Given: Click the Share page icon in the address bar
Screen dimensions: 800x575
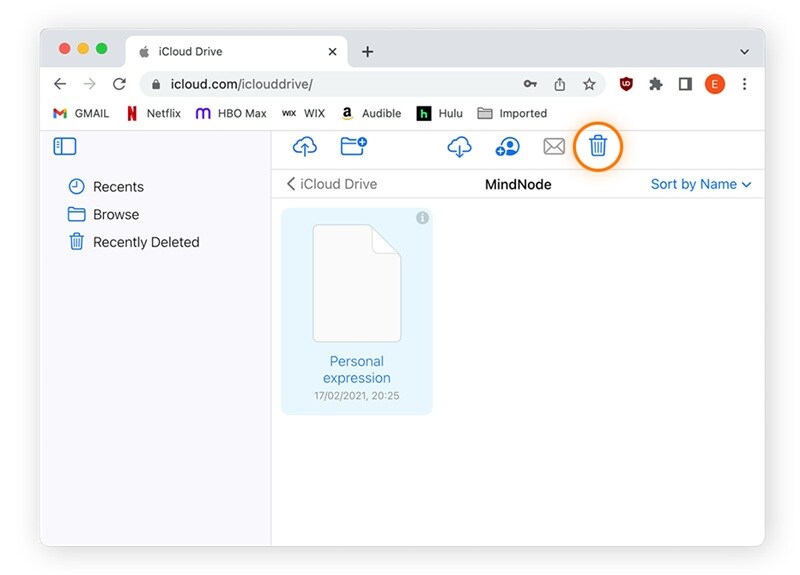Looking at the screenshot, I should 560,84.
